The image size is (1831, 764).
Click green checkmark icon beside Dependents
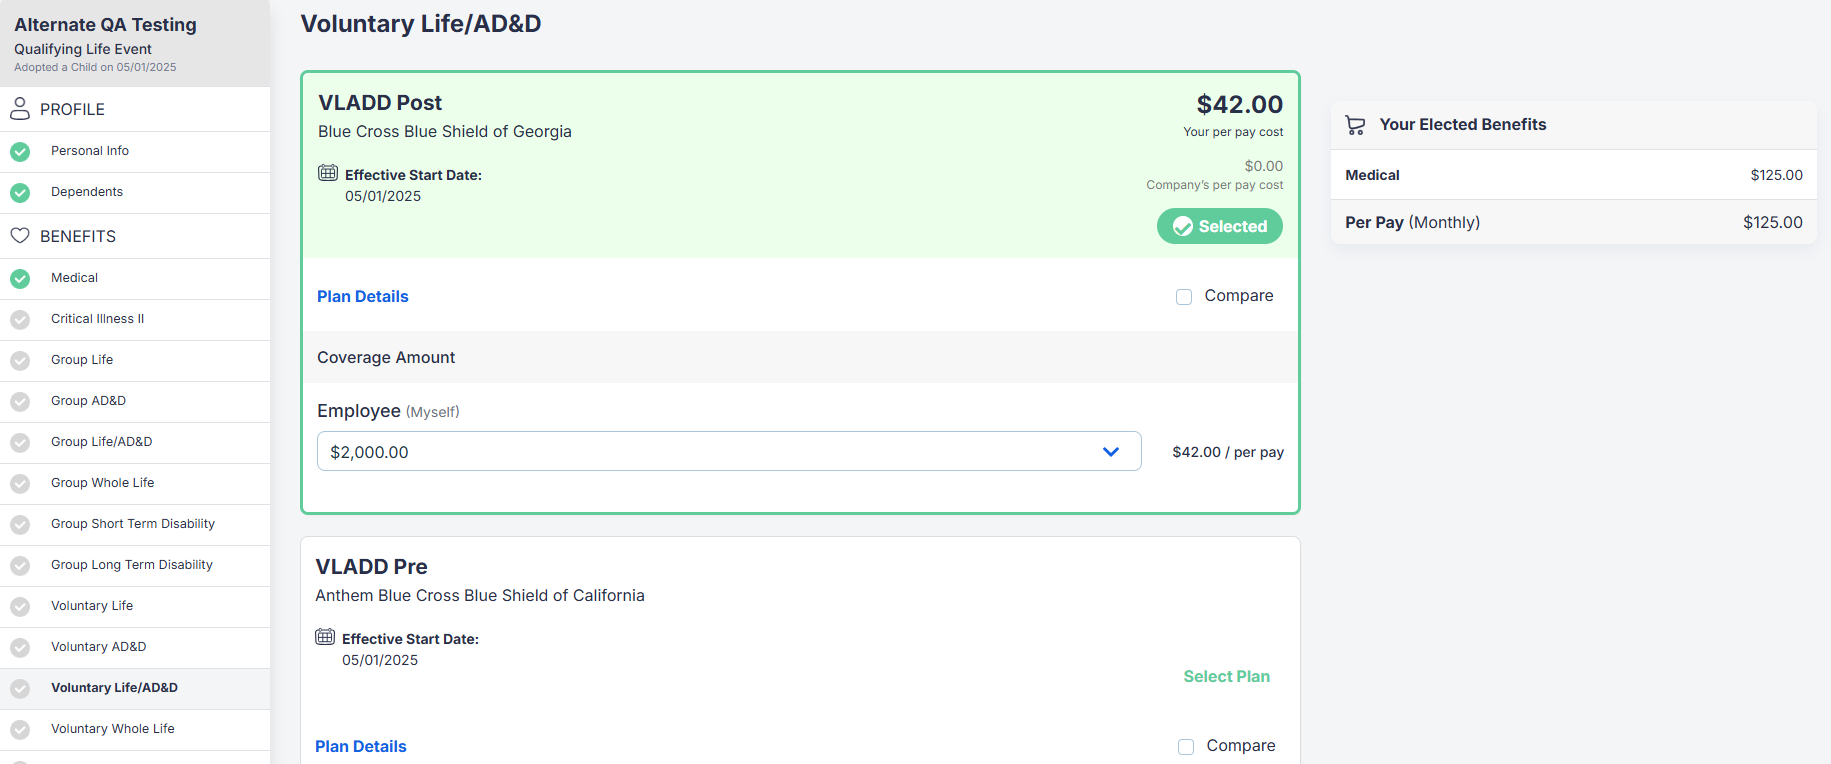point(20,193)
